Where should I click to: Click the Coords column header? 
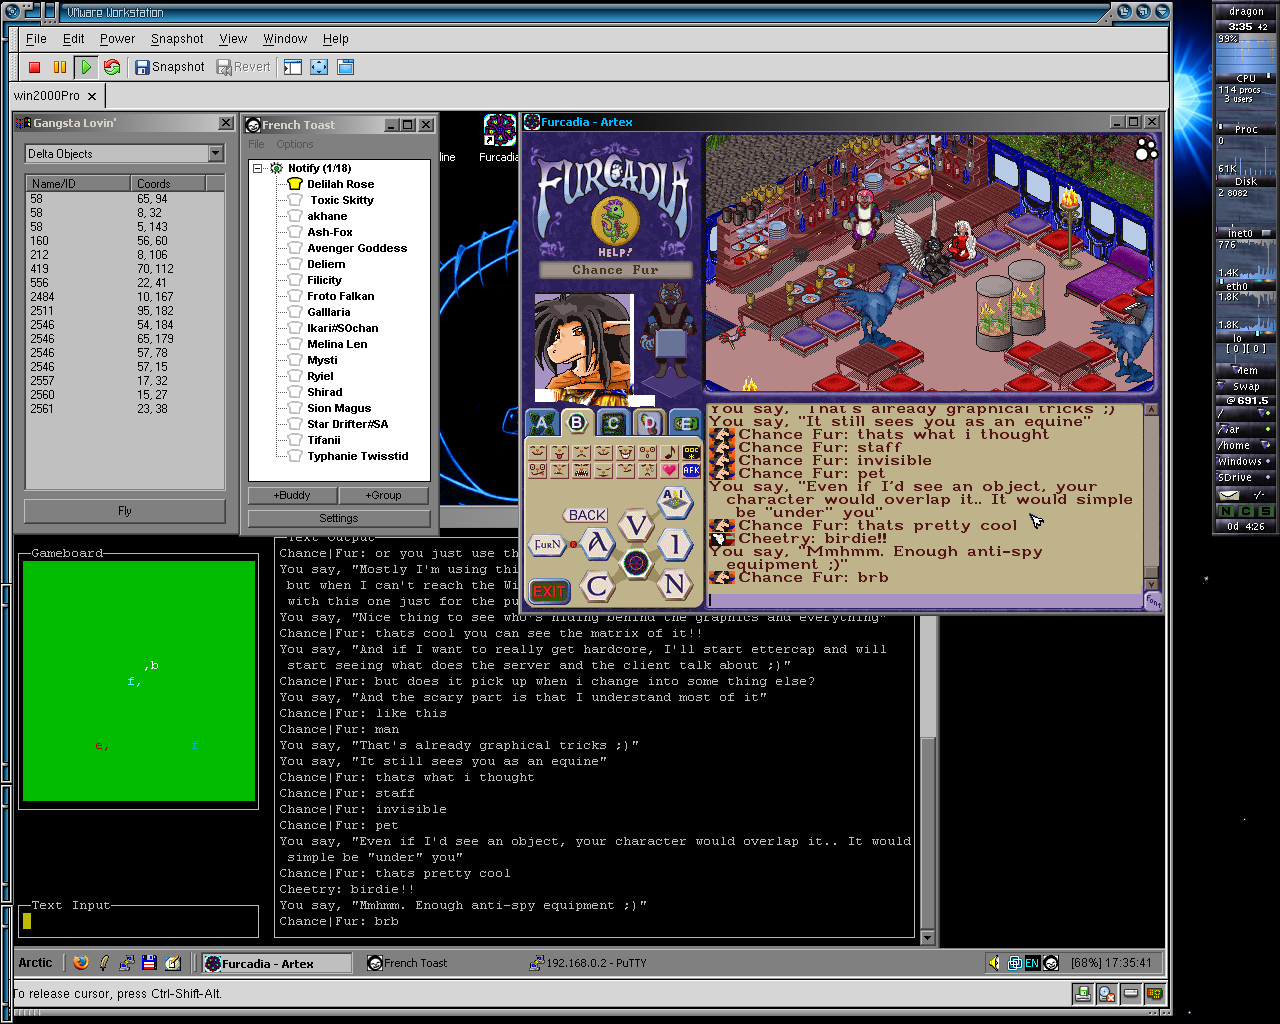167,183
